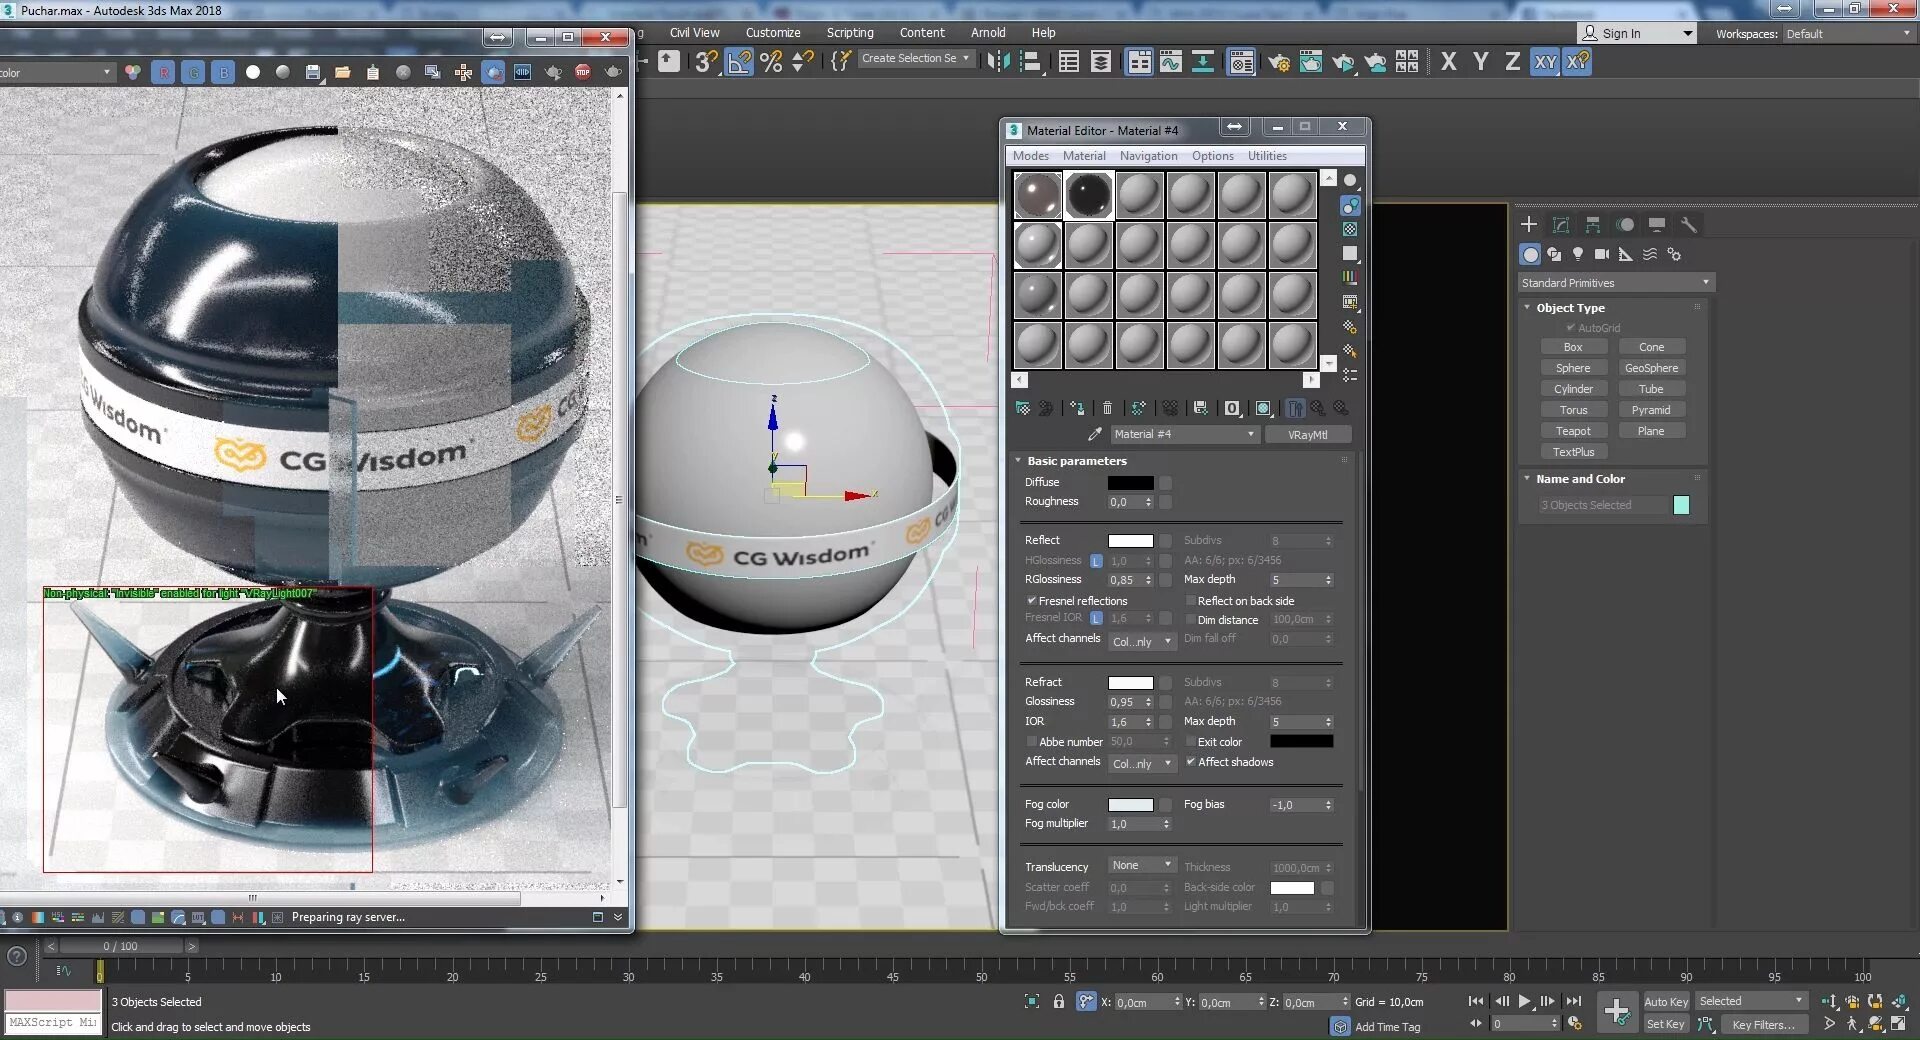The height and width of the screenshot is (1040, 1920).
Task: Open the Navigation menu in Material Editor
Action: (1148, 156)
